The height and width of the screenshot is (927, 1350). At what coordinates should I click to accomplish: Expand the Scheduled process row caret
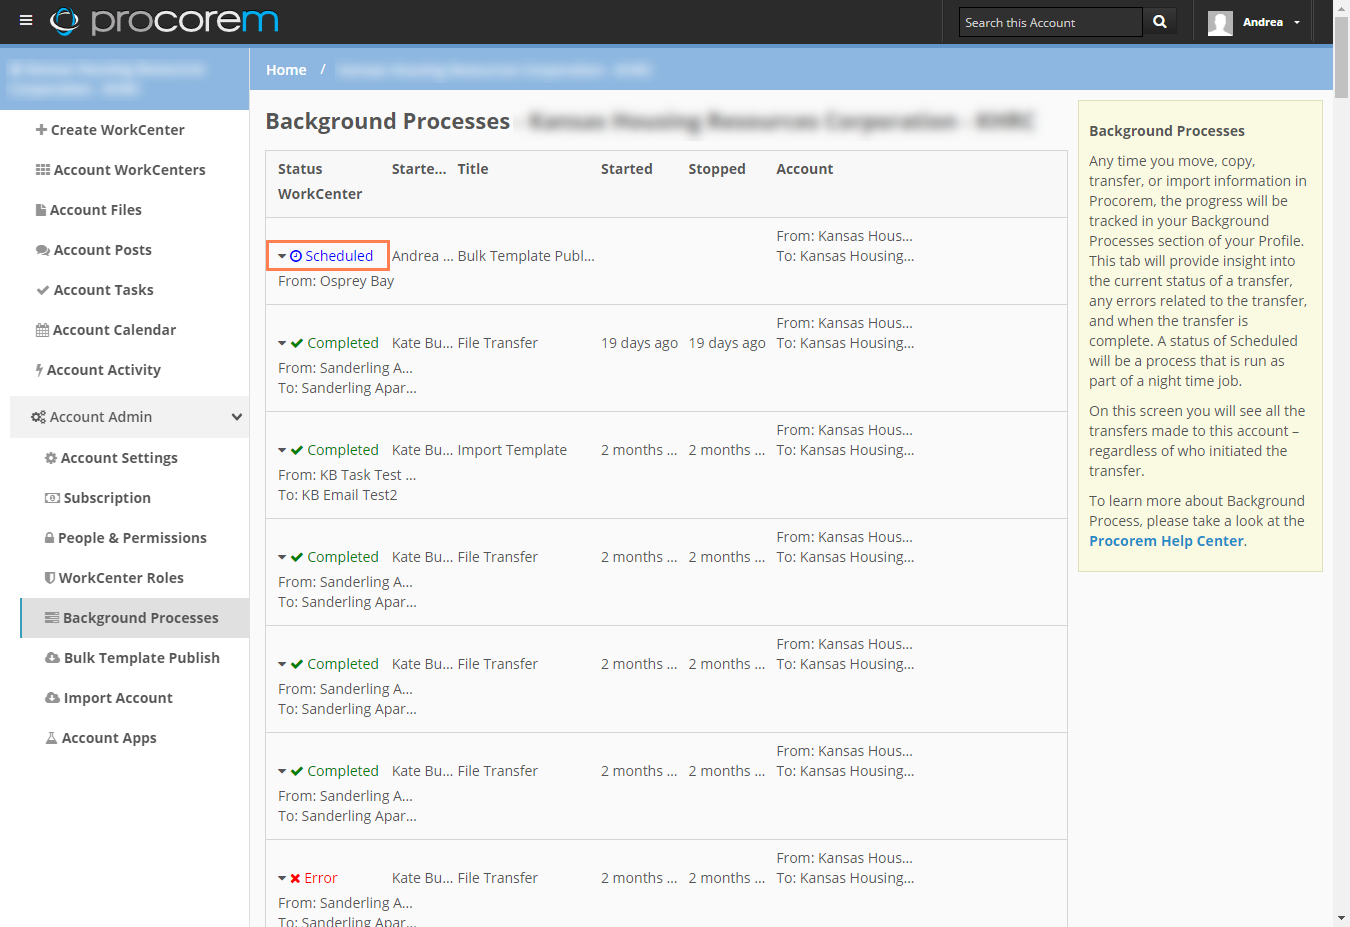[282, 257]
